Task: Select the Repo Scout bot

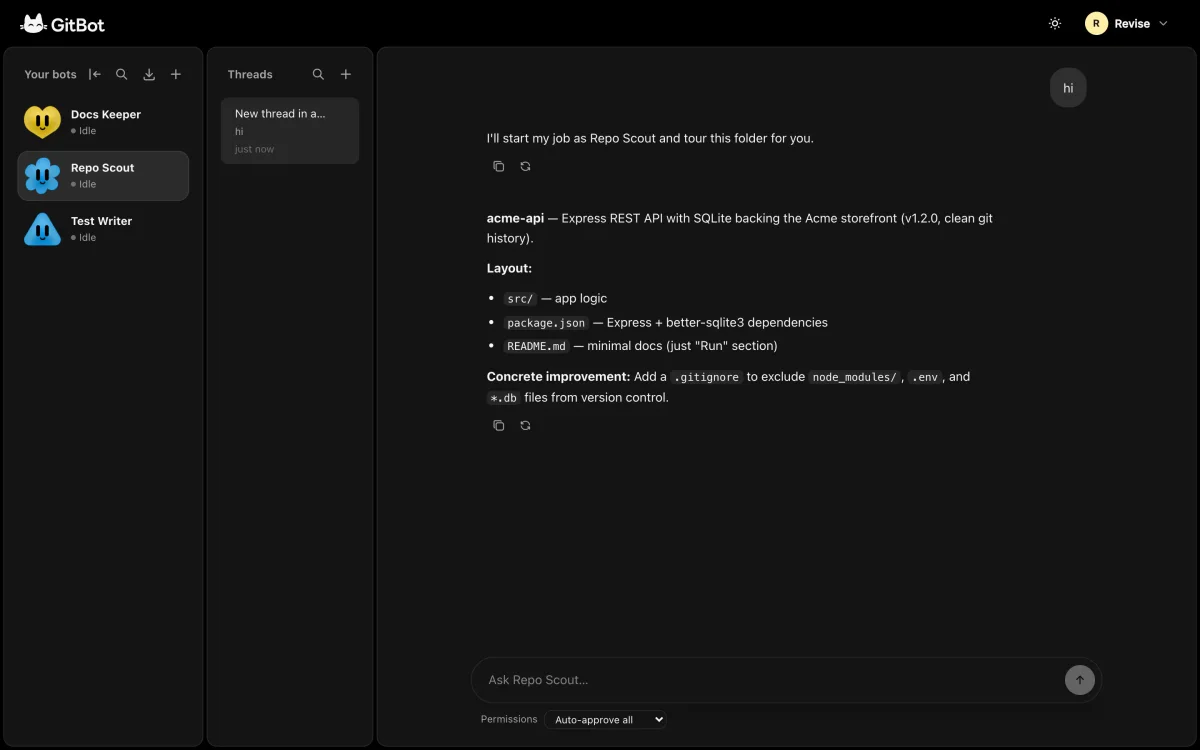Action: tap(103, 176)
